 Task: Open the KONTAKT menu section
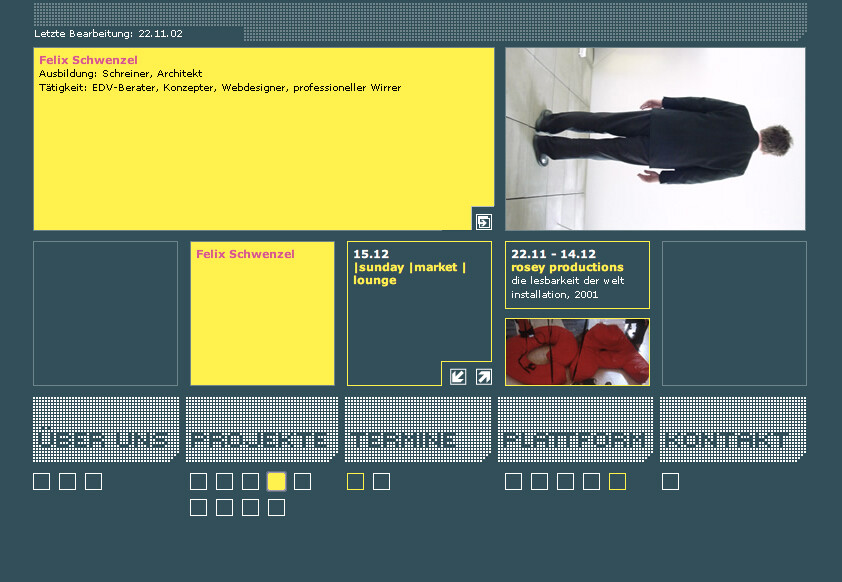pyautogui.click(x=733, y=430)
